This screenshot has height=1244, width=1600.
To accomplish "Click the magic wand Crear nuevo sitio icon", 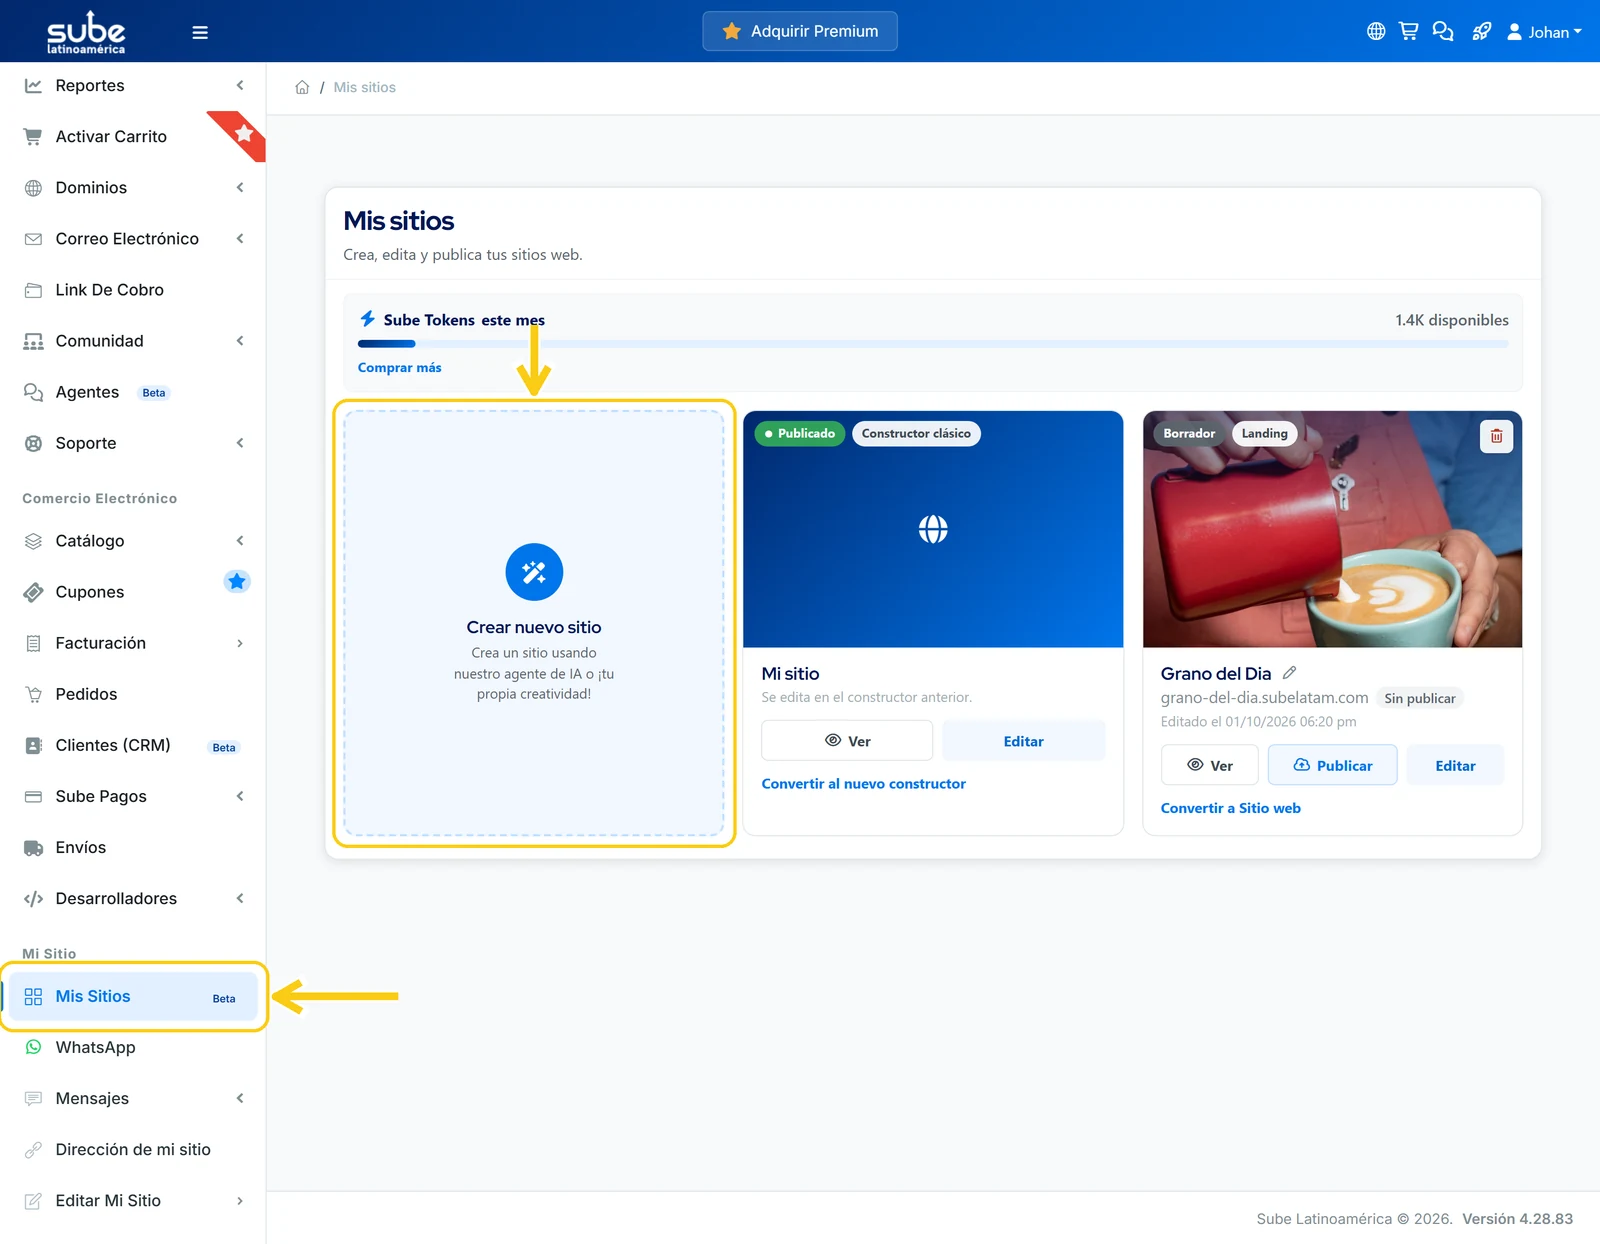I will point(534,572).
